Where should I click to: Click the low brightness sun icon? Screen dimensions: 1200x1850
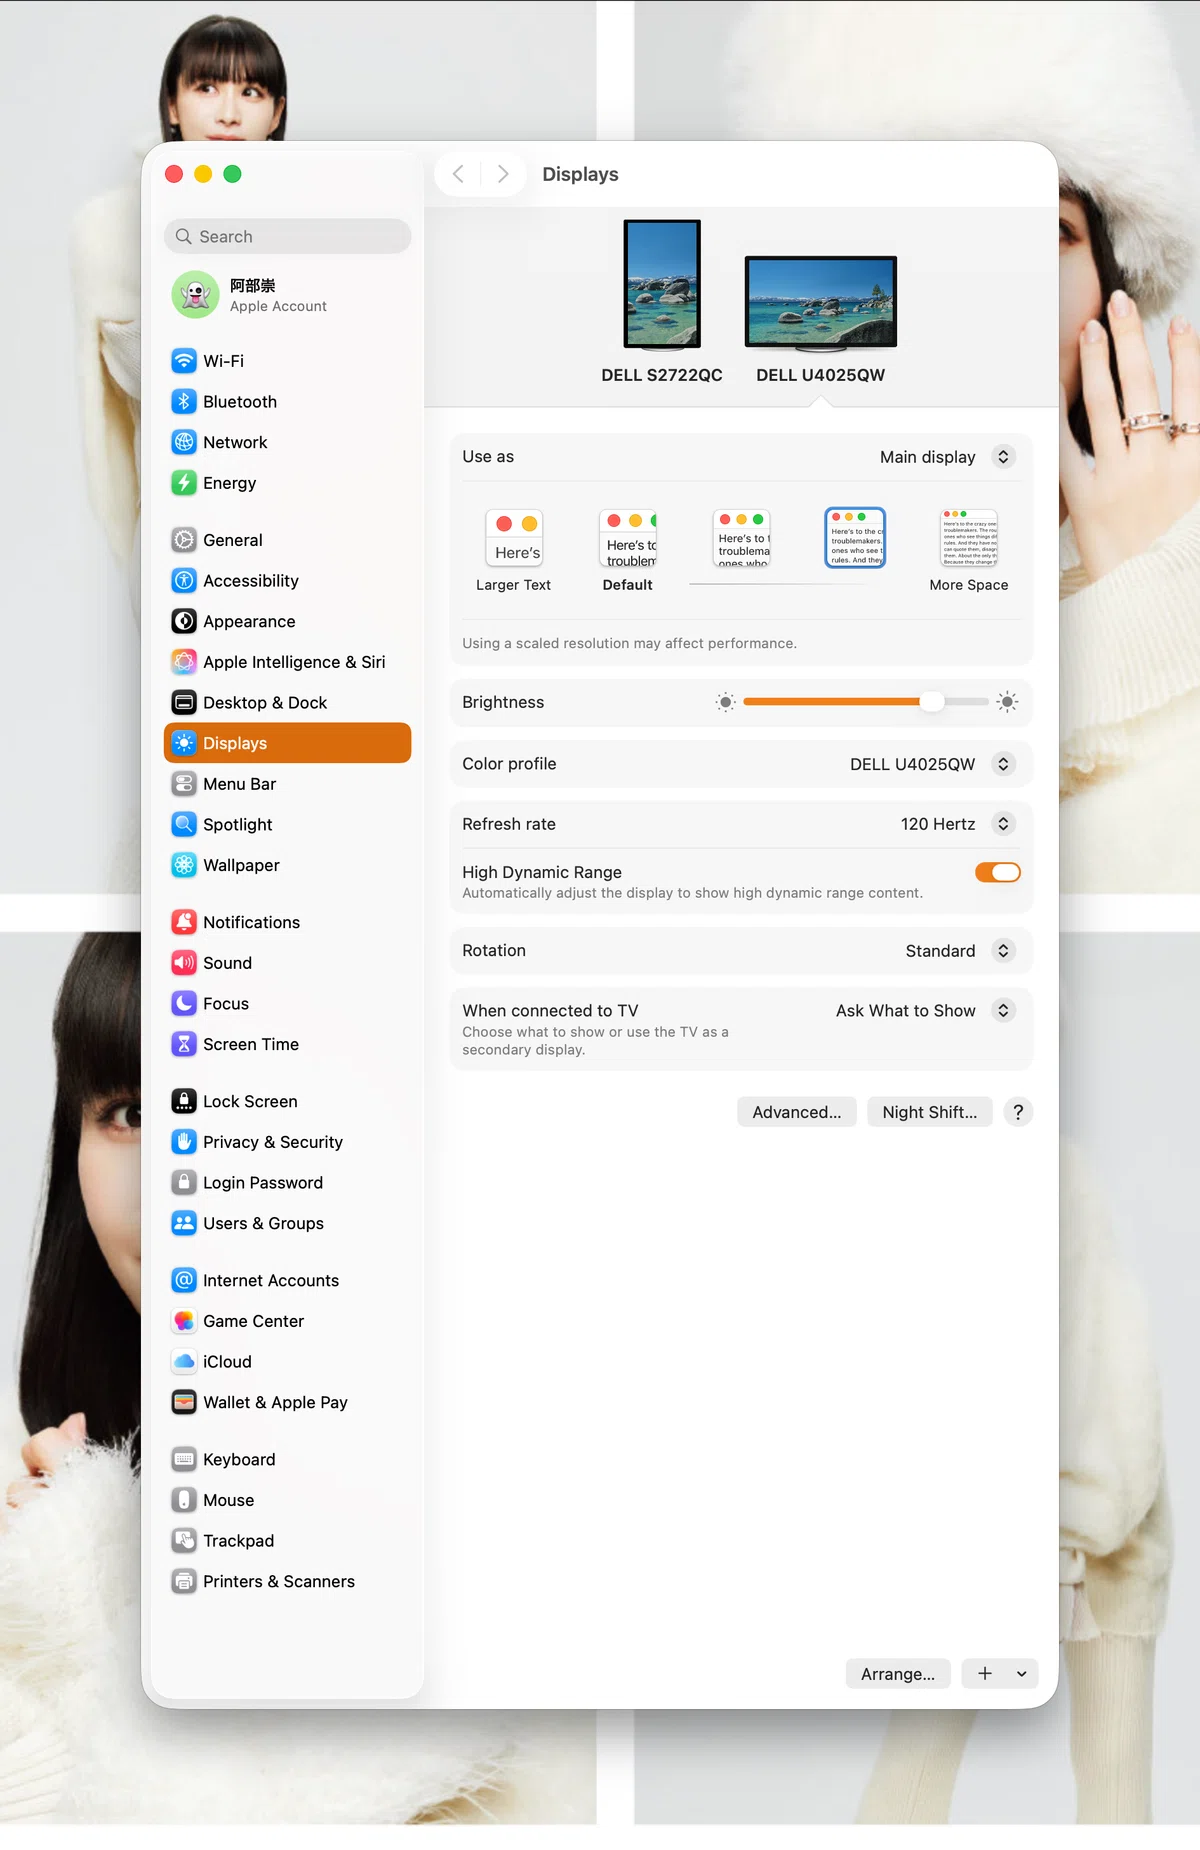(726, 702)
